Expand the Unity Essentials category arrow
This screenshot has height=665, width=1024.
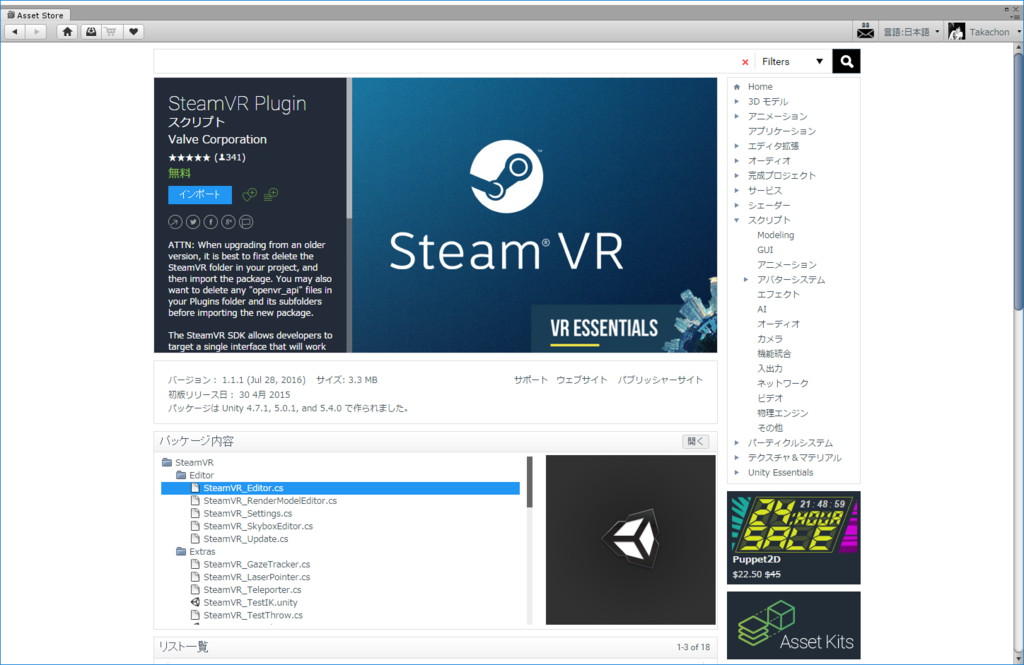click(737, 472)
